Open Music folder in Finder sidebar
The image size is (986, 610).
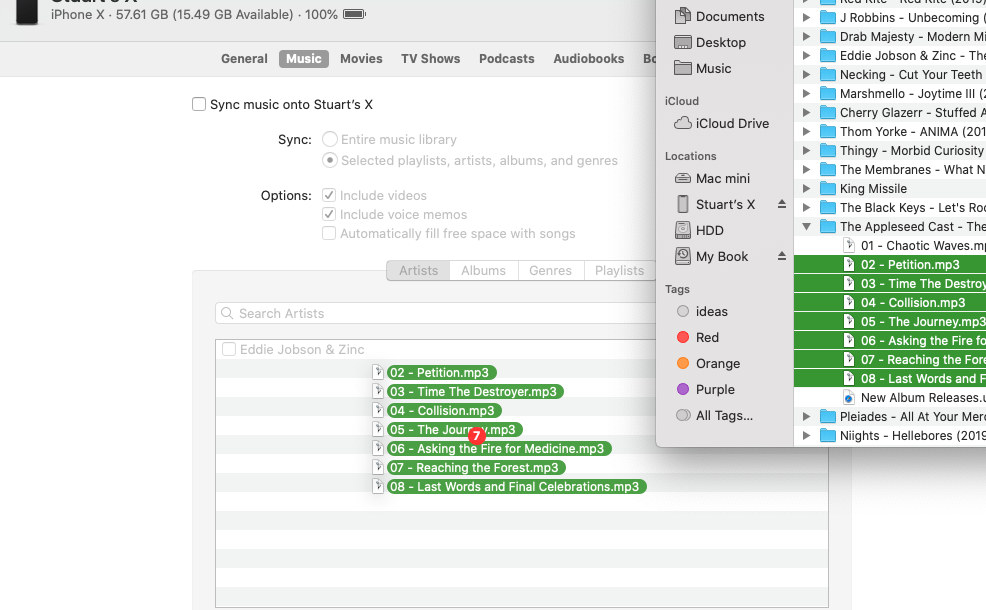tap(702, 68)
